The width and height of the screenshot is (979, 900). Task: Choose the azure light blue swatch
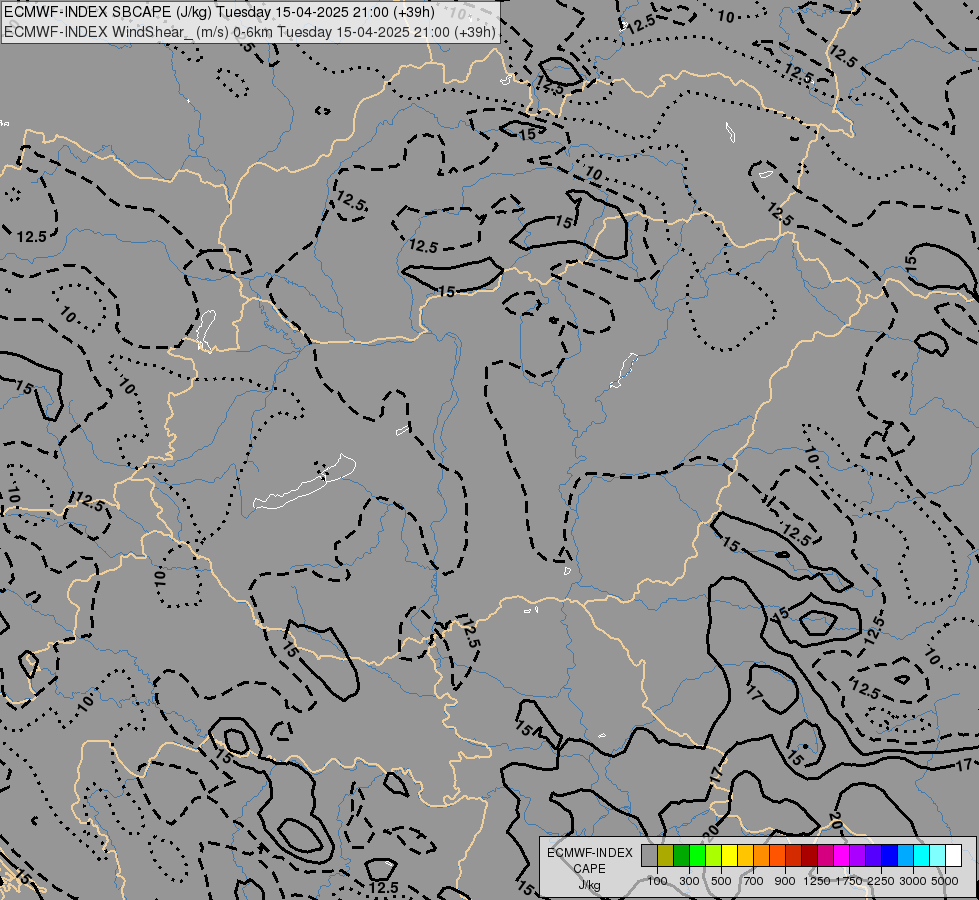point(905,856)
